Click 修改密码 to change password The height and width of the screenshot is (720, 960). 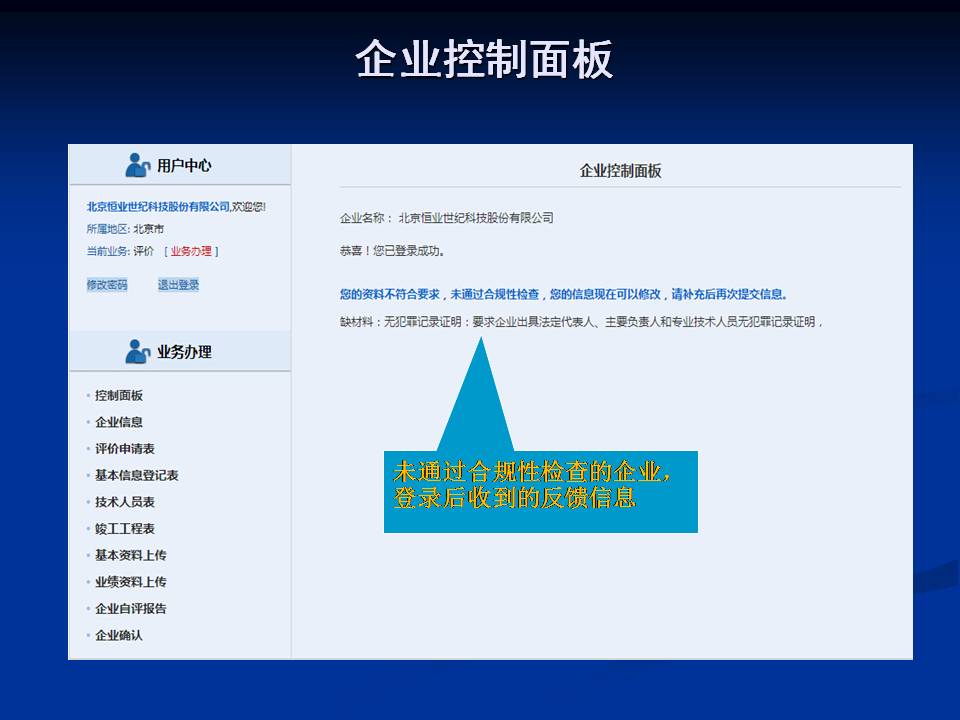(107, 285)
